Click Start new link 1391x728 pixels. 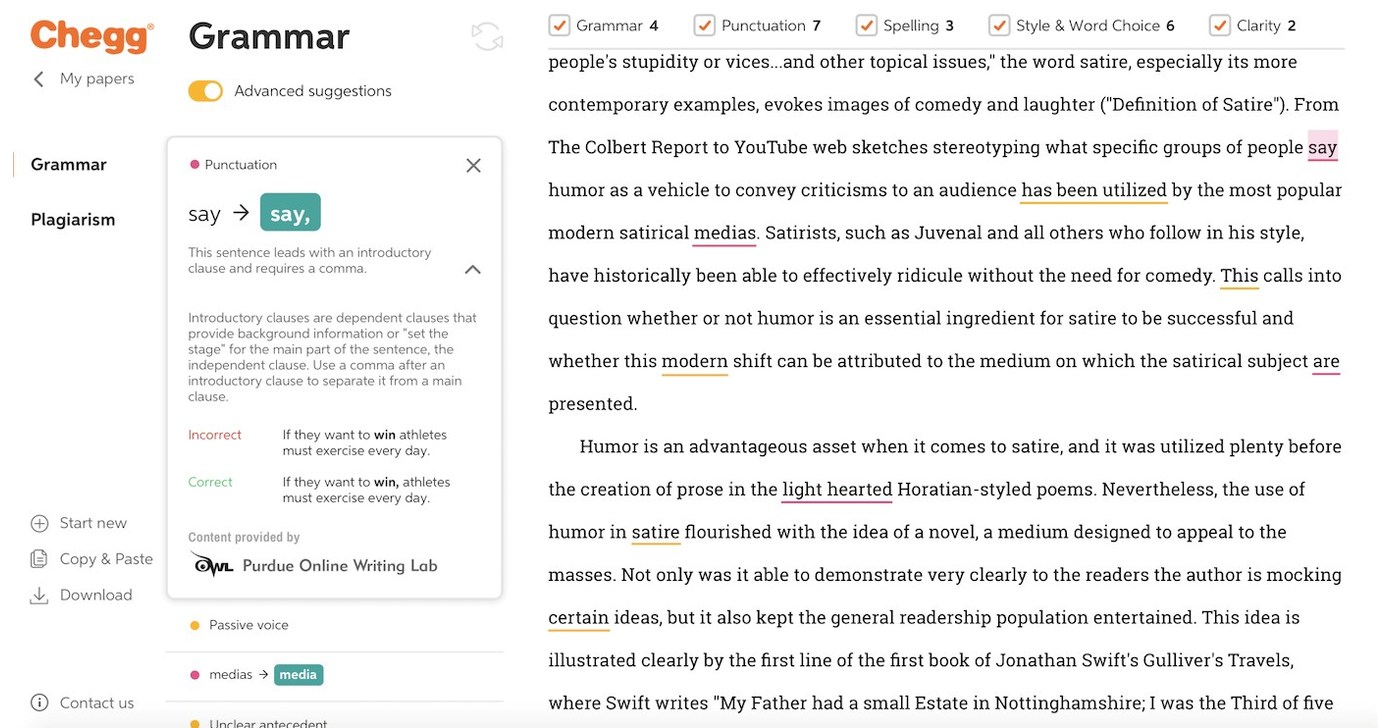(x=93, y=523)
